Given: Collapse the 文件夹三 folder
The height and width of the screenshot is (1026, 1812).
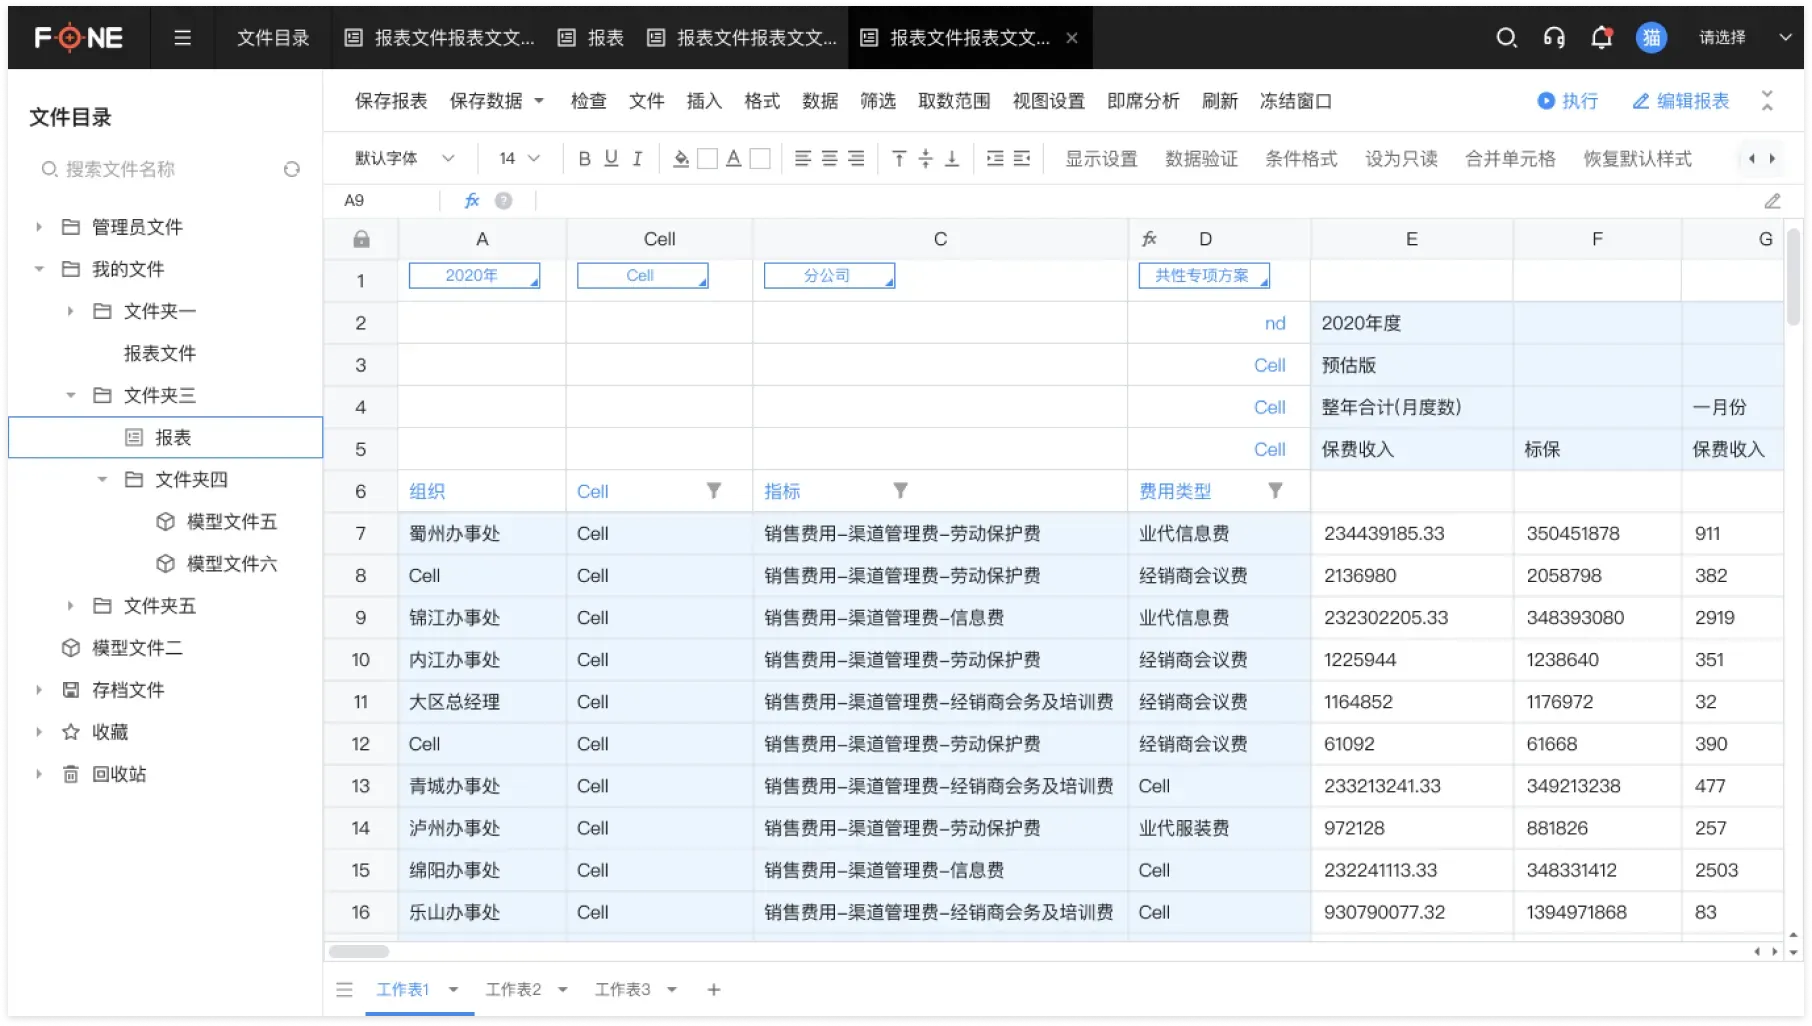Looking at the screenshot, I should (x=71, y=395).
